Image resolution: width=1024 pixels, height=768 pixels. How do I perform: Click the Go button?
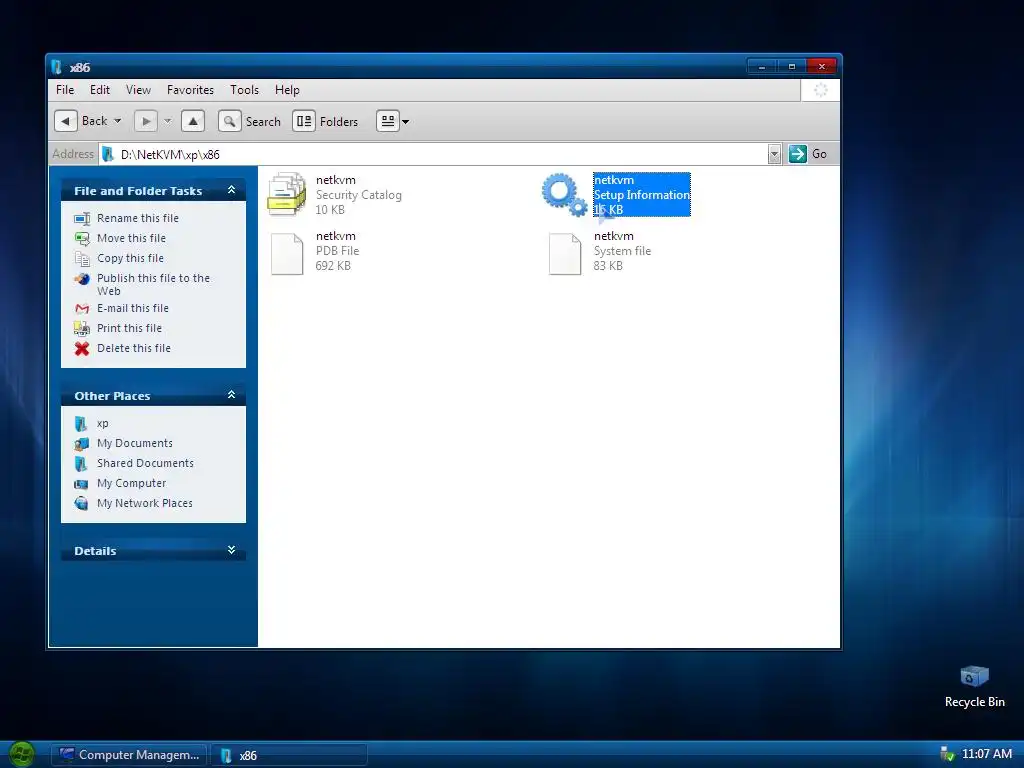(808, 153)
